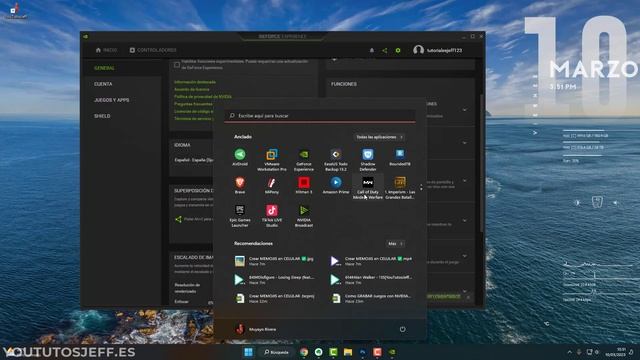
Task: Open Google Chrome from the taskbar
Action: click(x=304, y=352)
